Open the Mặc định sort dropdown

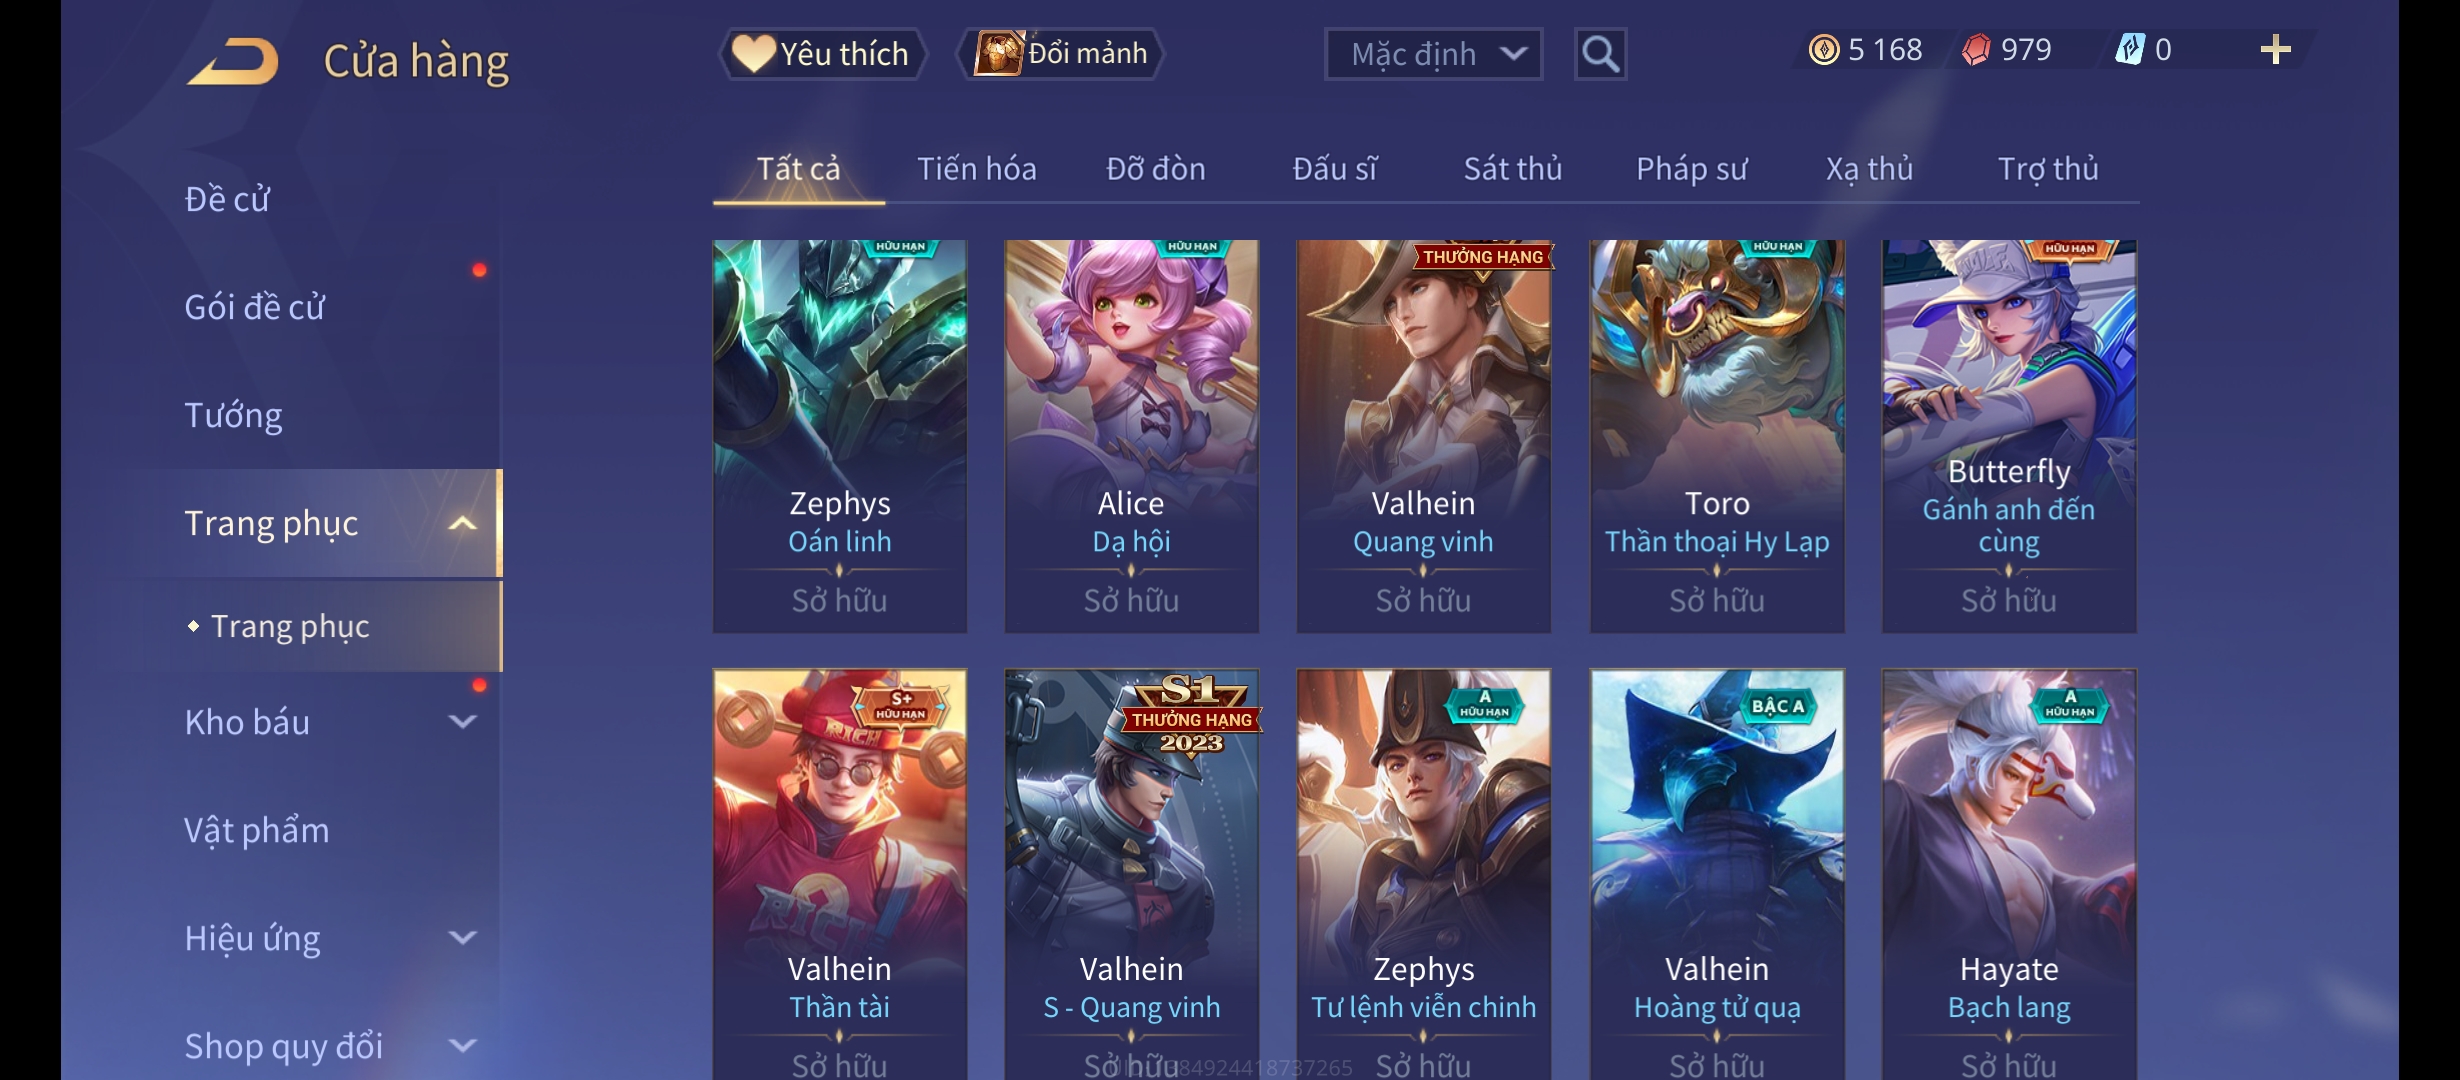coord(1433,54)
